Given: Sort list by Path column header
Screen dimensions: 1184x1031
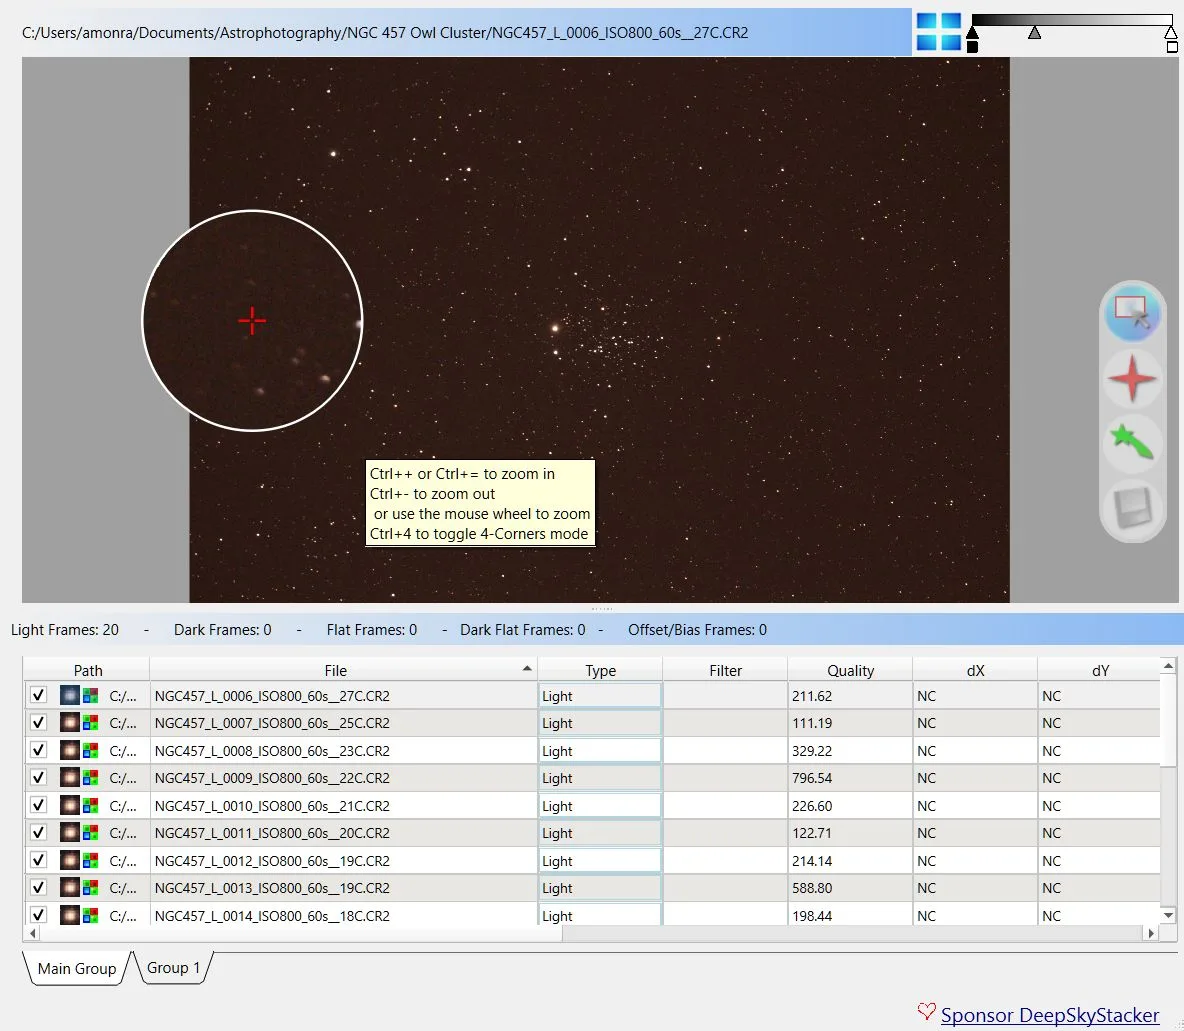Looking at the screenshot, I should point(88,670).
